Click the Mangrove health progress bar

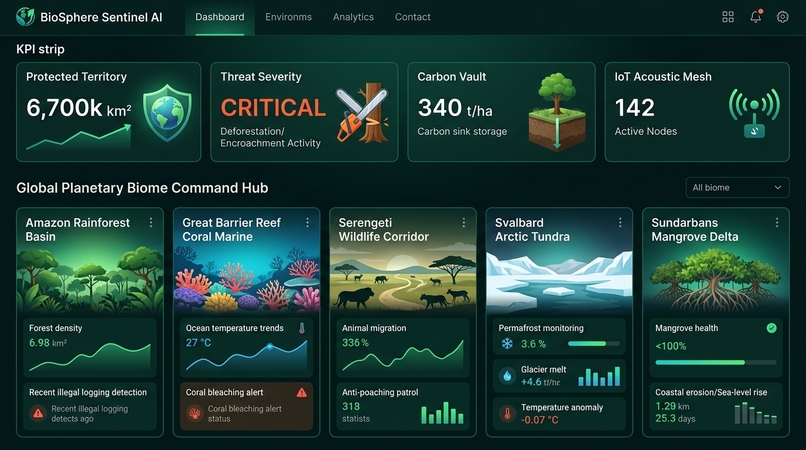point(716,363)
